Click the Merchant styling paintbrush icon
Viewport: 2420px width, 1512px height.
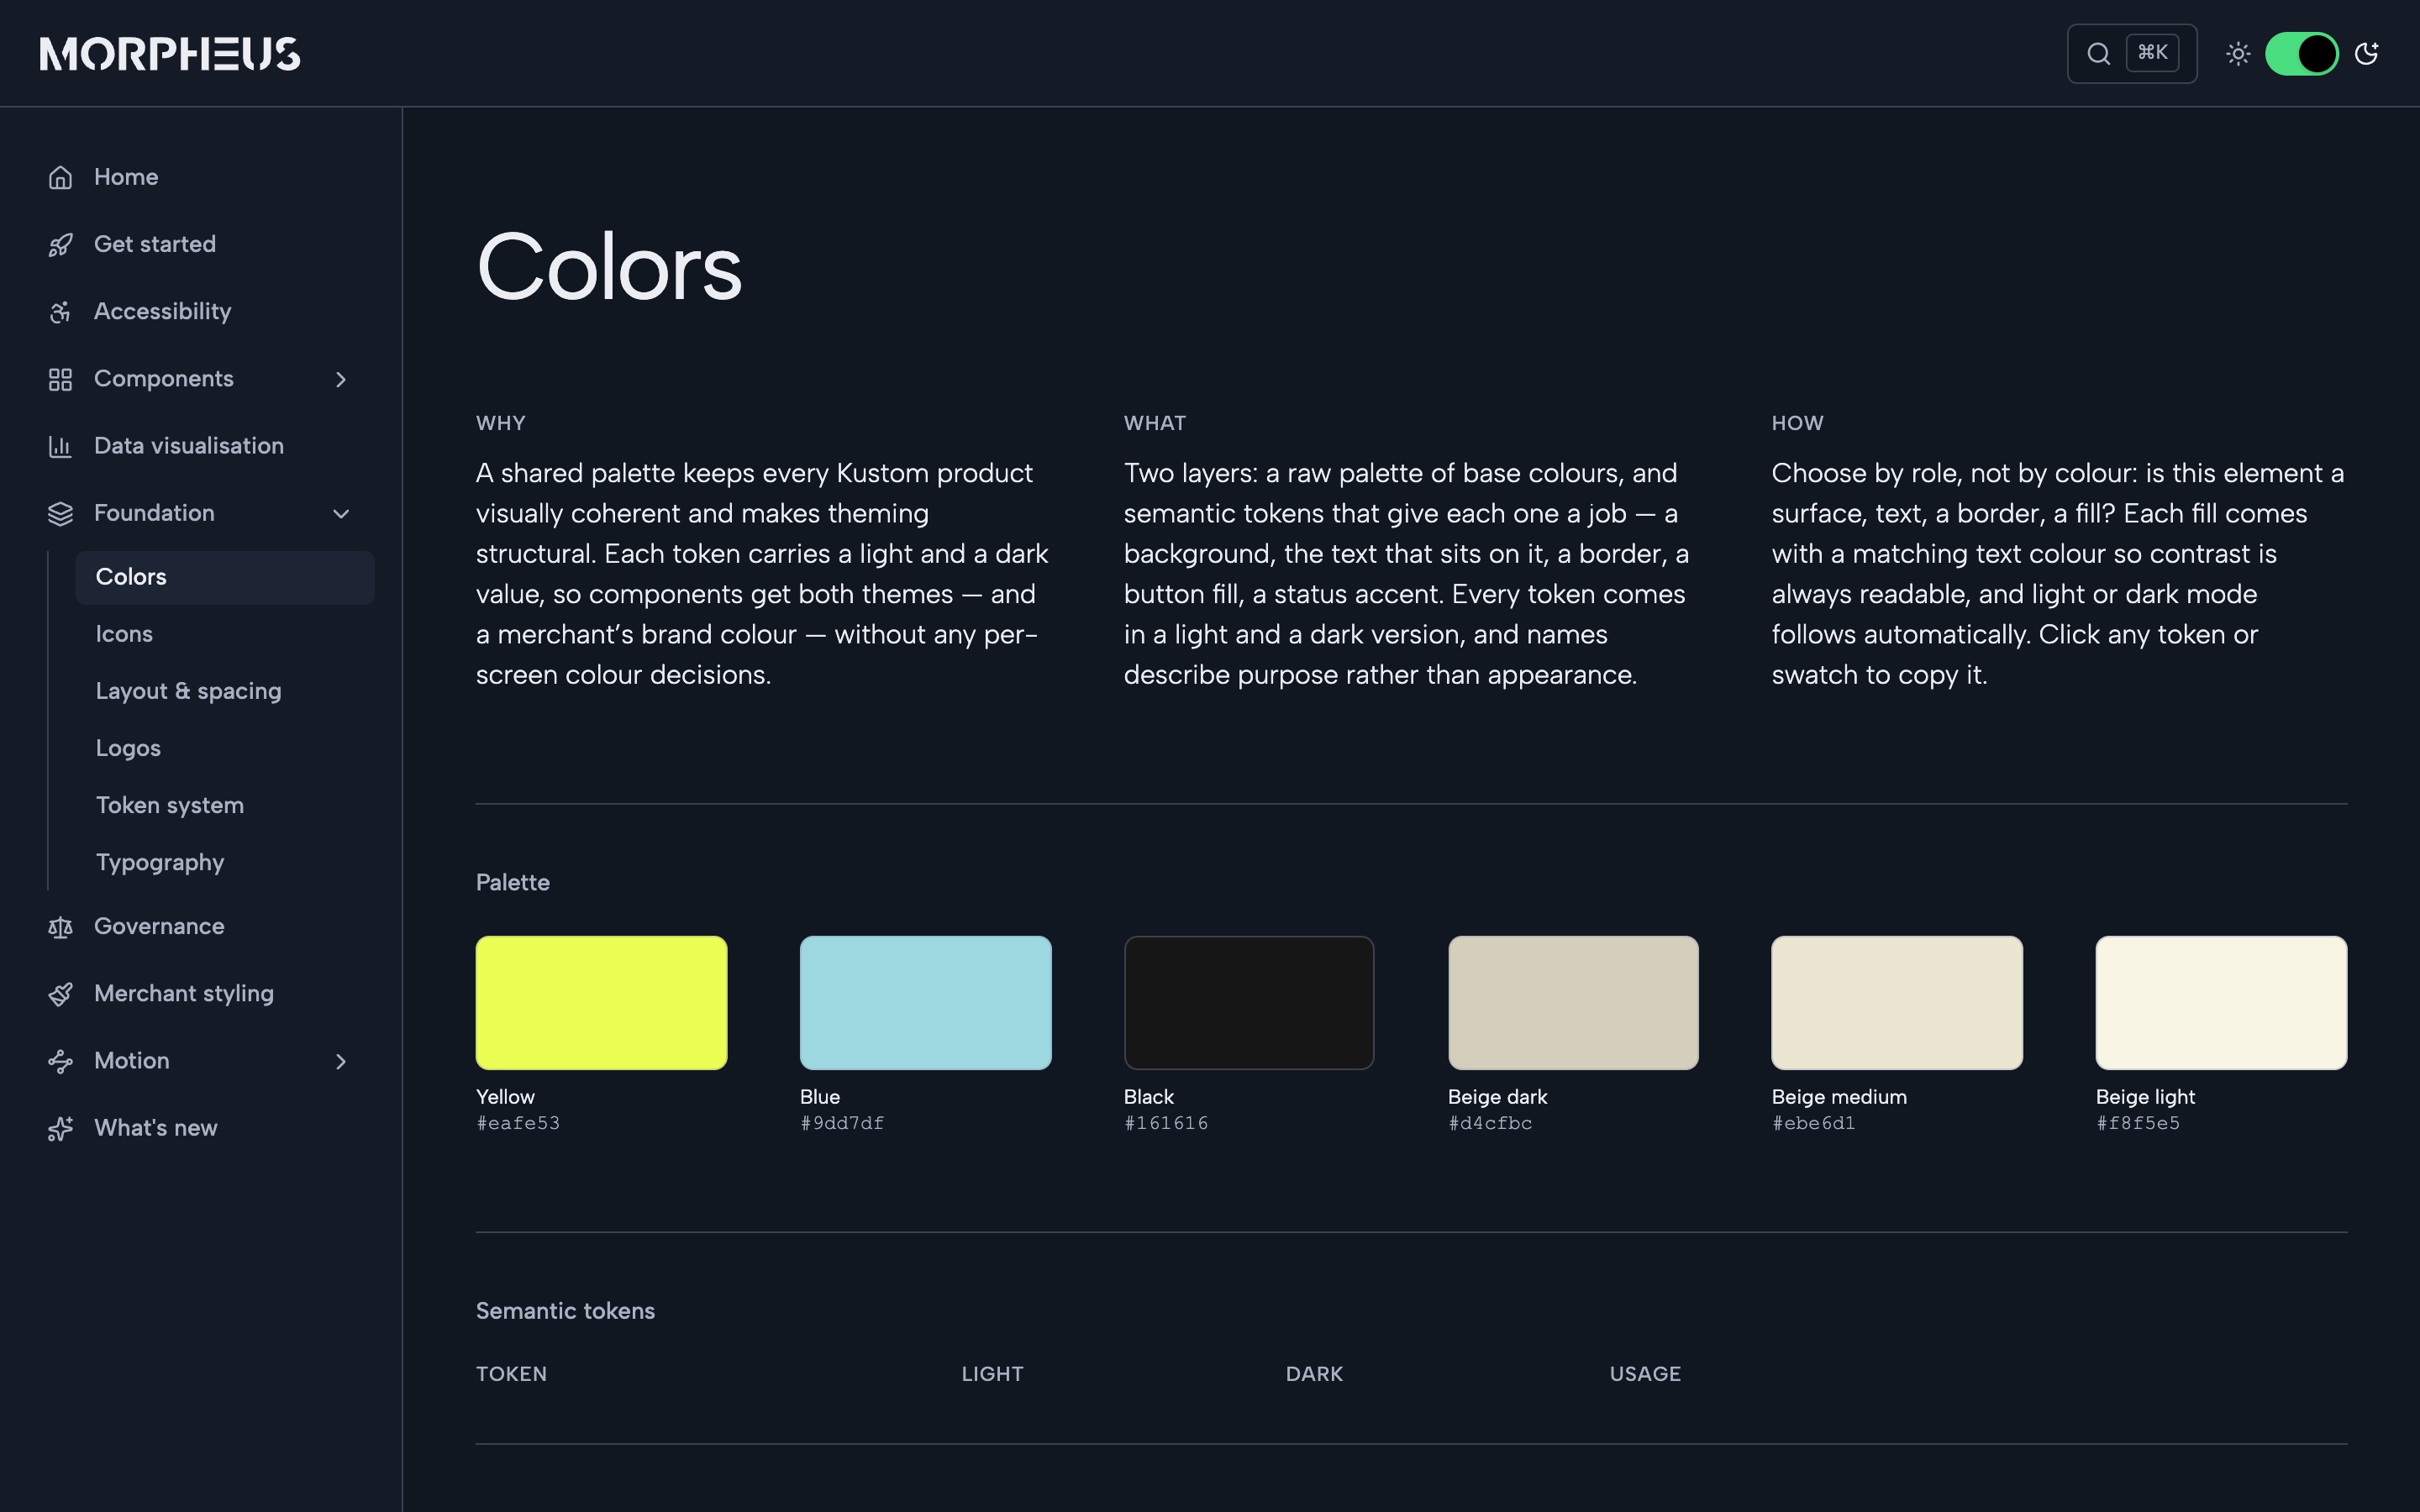pyautogui.click(x=60, y=994)
